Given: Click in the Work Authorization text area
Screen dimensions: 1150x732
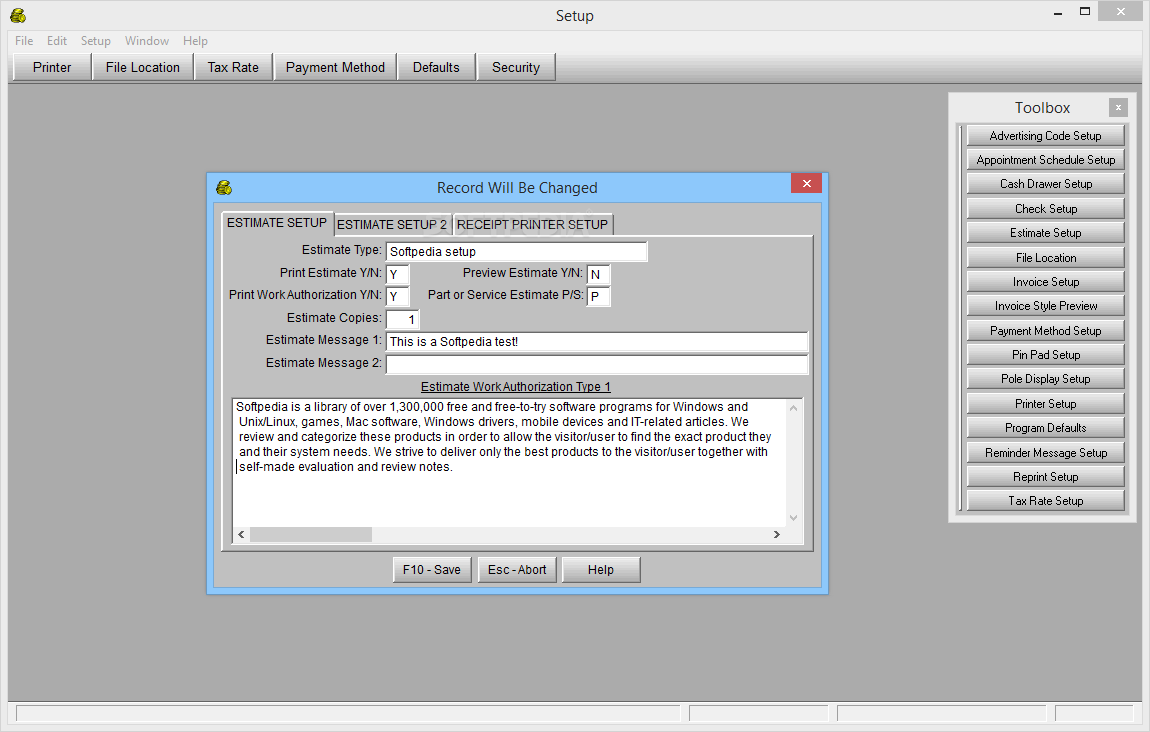Looking at the screenshot, I should [x=509, y=463].
